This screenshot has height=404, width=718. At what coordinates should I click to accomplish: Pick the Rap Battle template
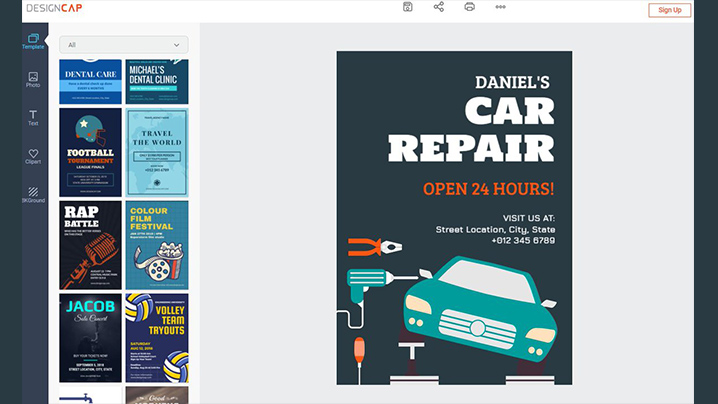[90, 245]
